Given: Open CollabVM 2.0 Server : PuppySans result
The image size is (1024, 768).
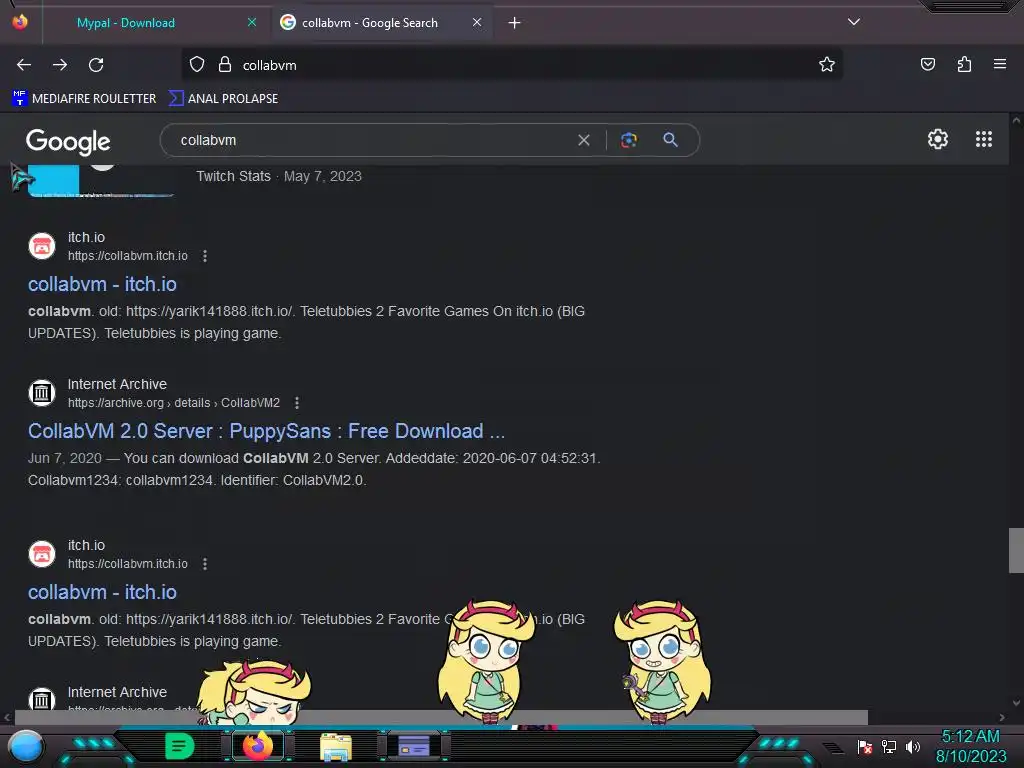Looking at the screenshot, I should click(266, 431).
